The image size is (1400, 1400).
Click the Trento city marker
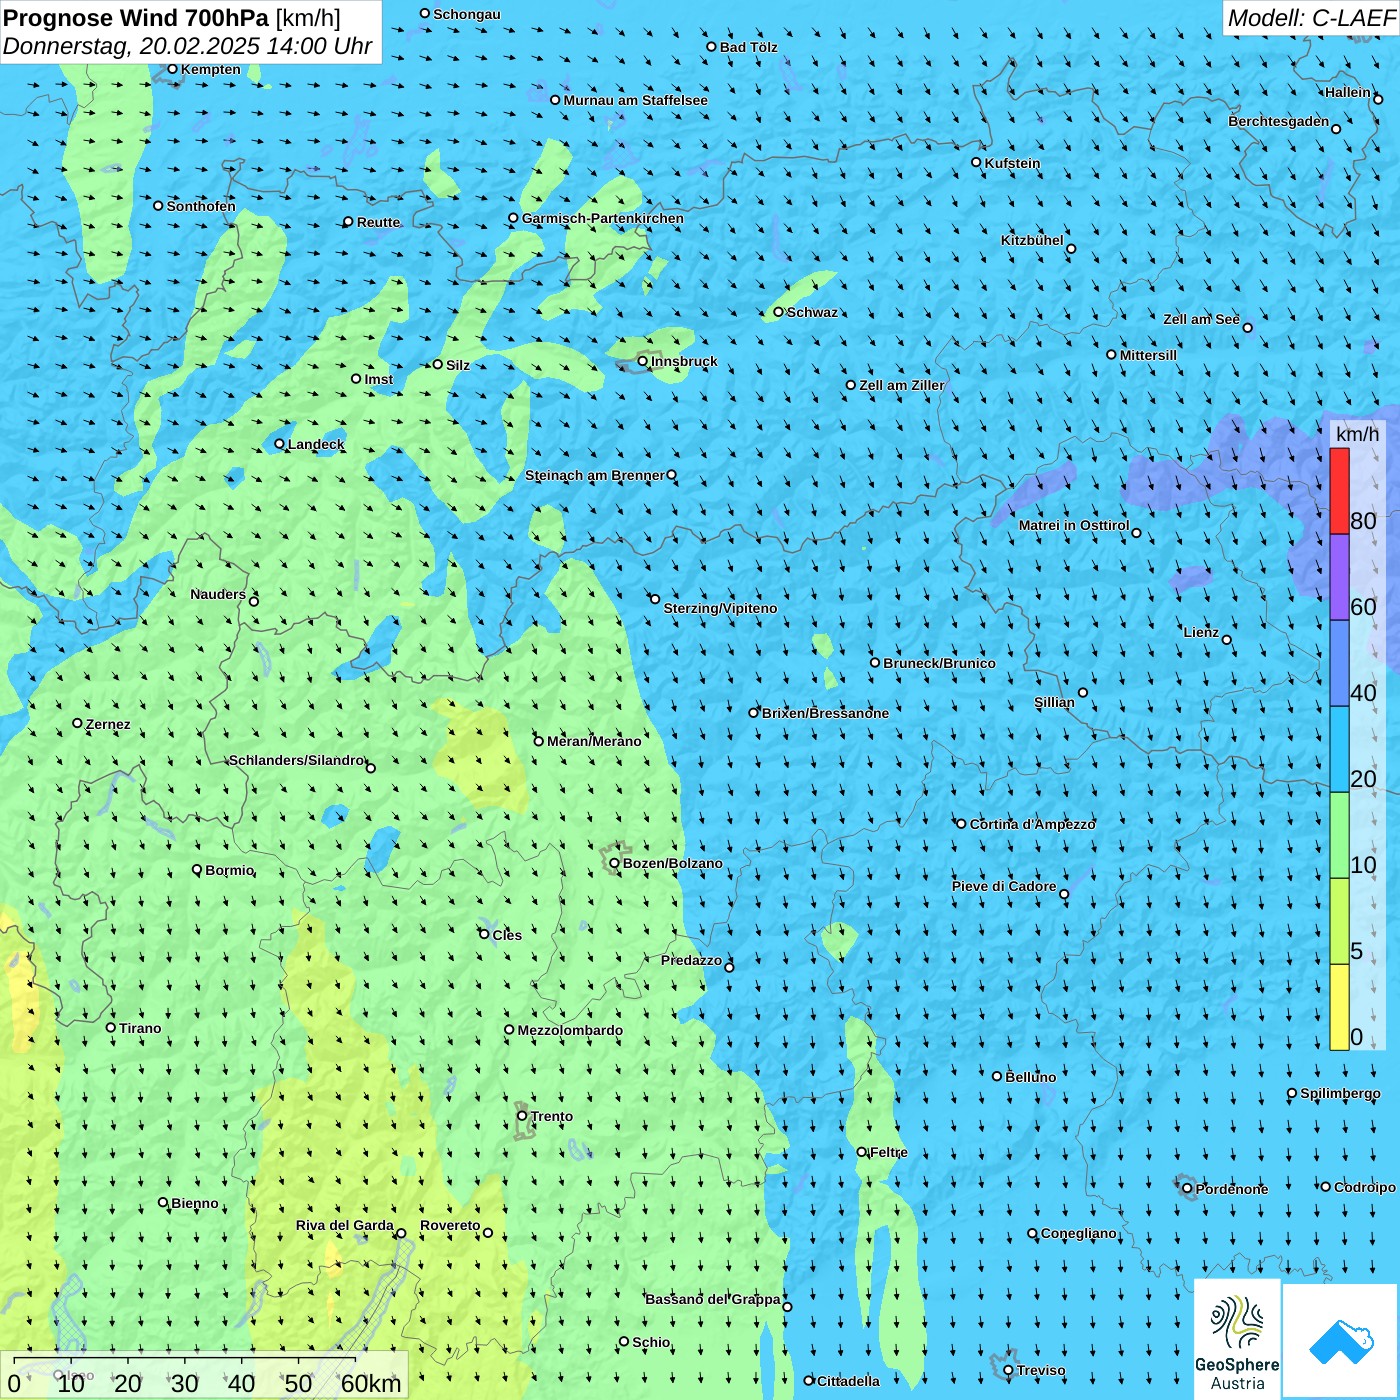coord(522,1116)
